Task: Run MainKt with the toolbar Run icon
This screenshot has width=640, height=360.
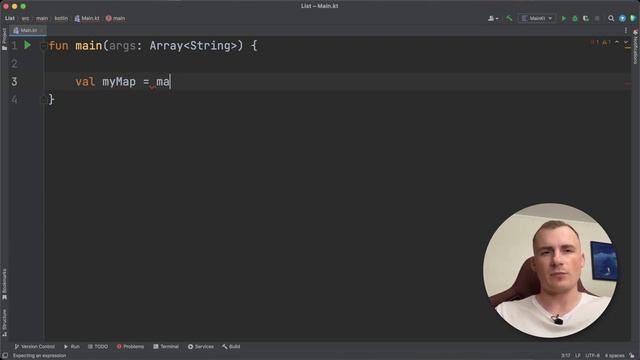Action: [564, 18]
